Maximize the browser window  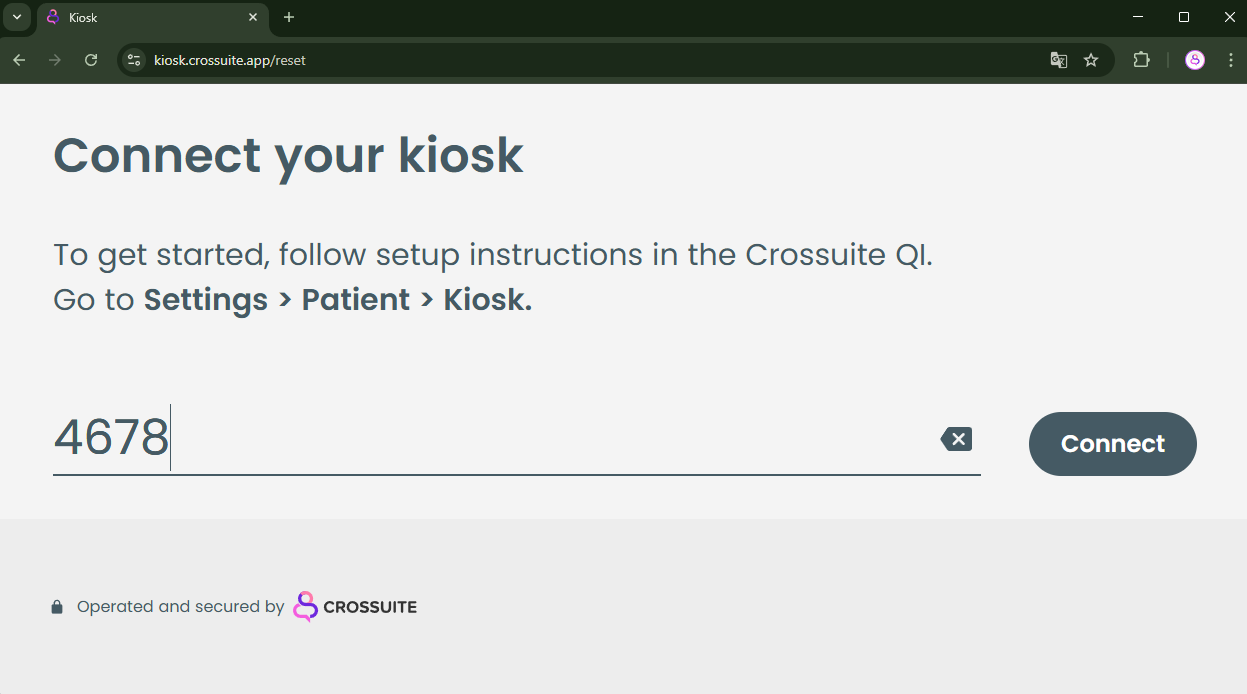[x=1184, y=17]
